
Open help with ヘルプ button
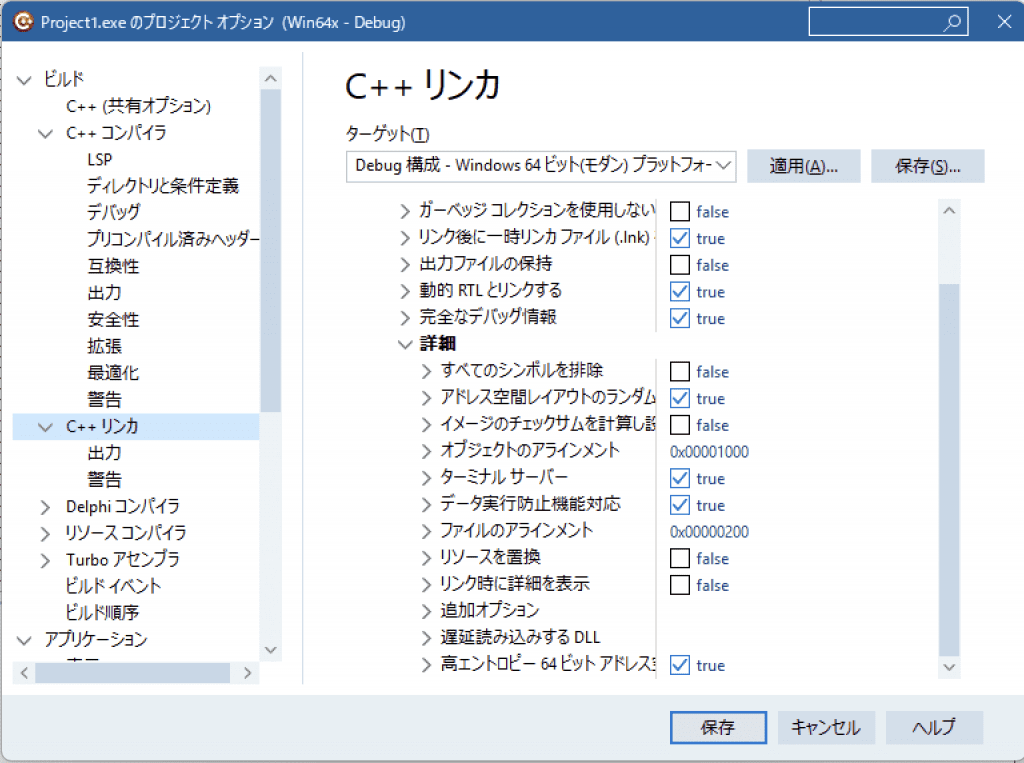(x=934, y=728)
